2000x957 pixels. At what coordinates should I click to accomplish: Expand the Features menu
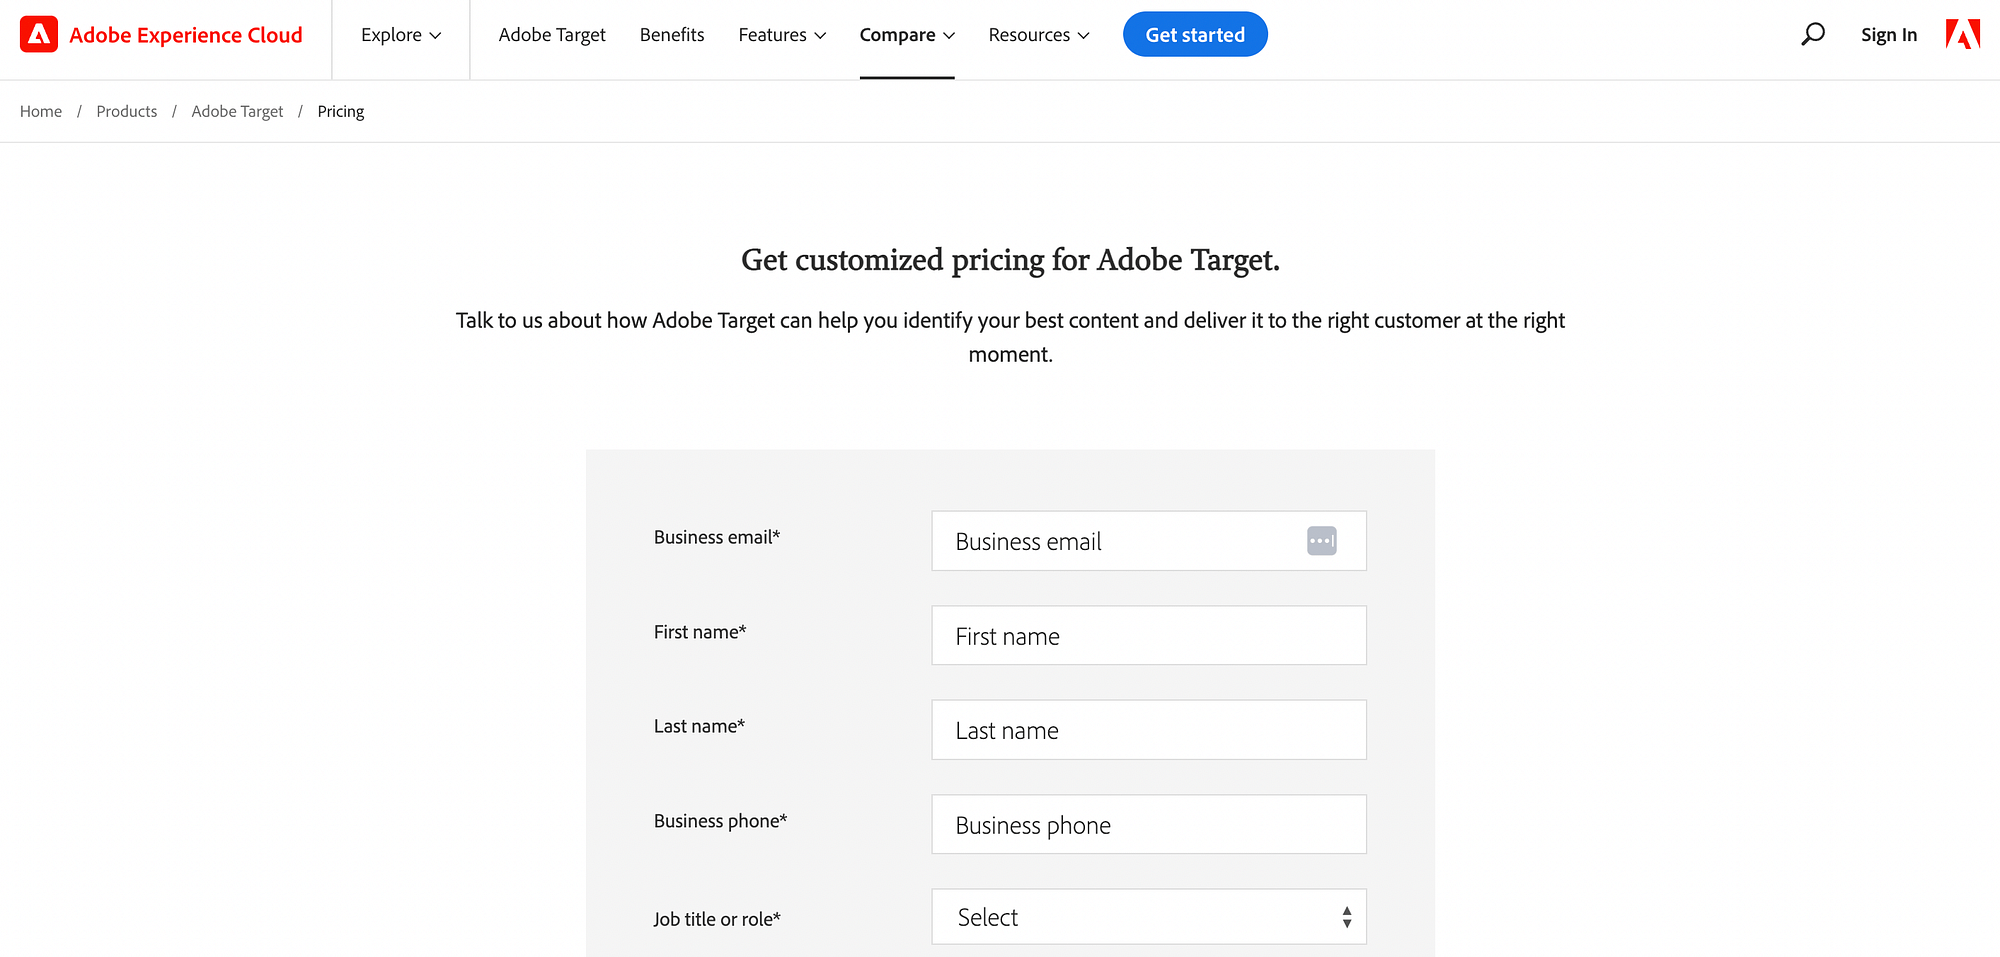782,35
